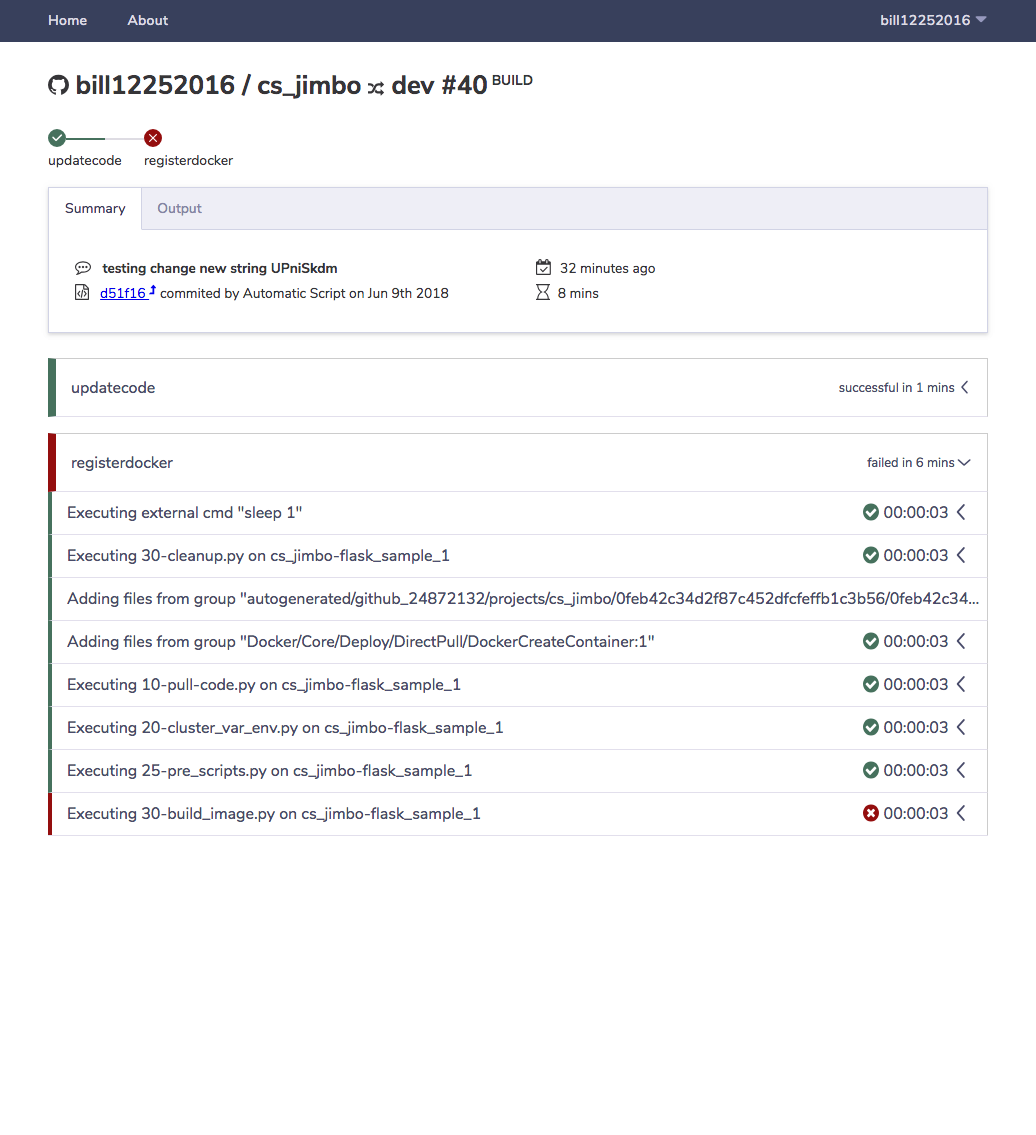
Task: Click the calendar icon beside 32 minutes ago
Action: tap(543, 267)
